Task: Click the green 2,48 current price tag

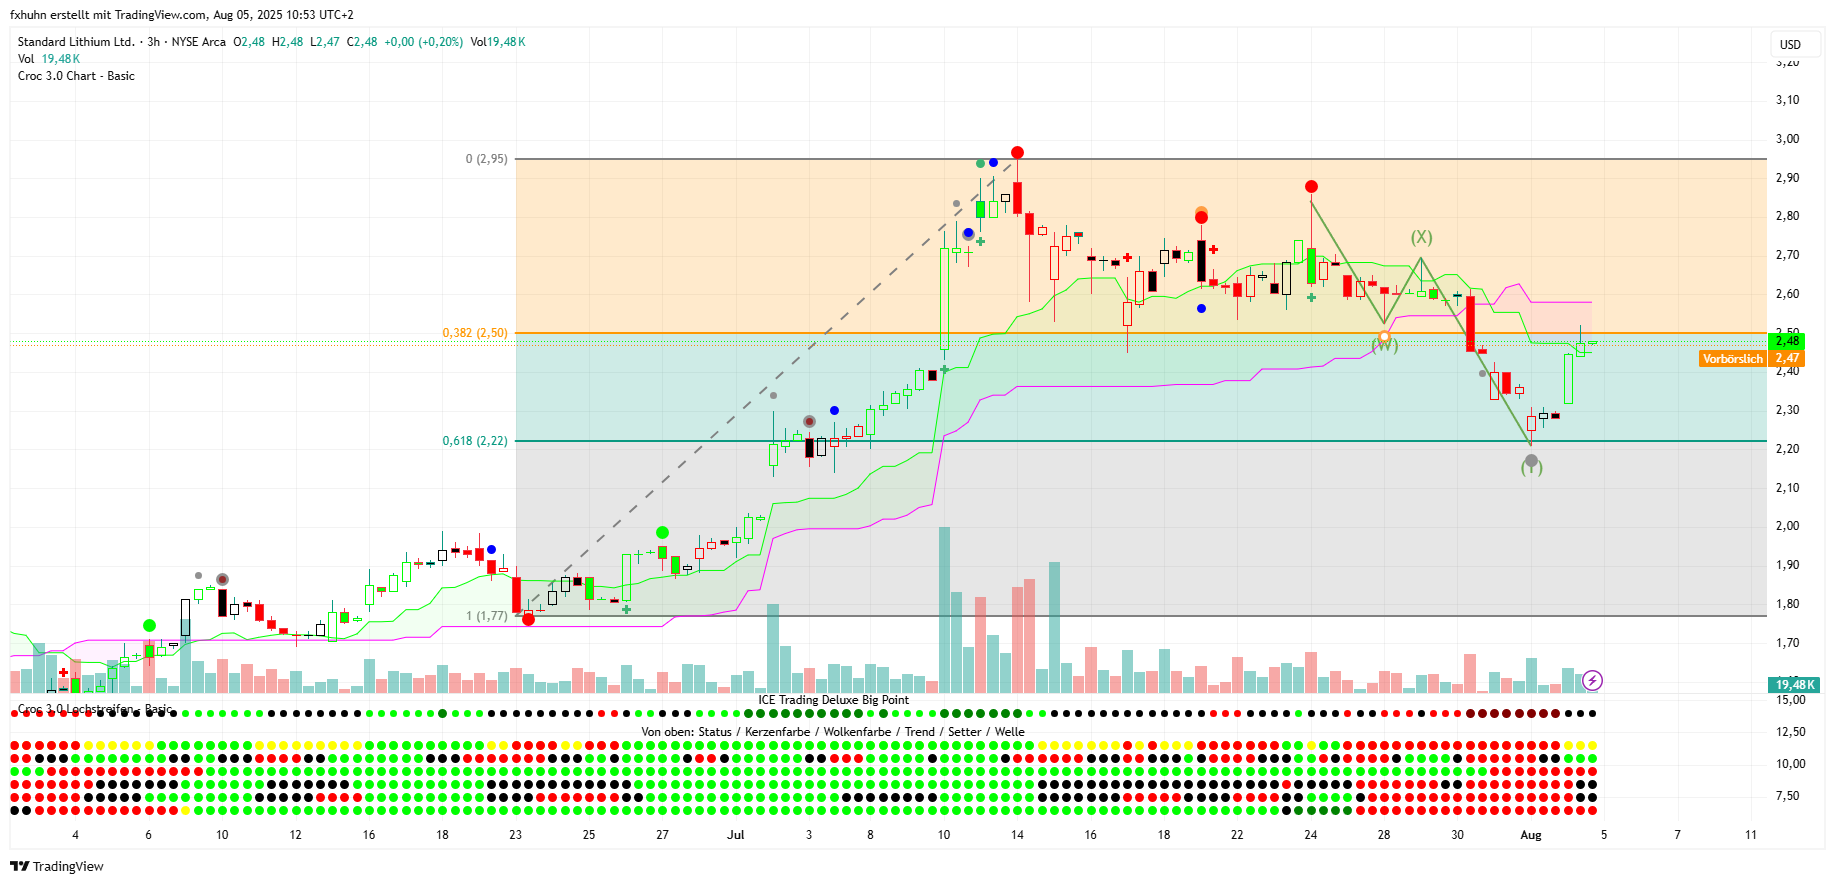Action: pos(1787,341)
